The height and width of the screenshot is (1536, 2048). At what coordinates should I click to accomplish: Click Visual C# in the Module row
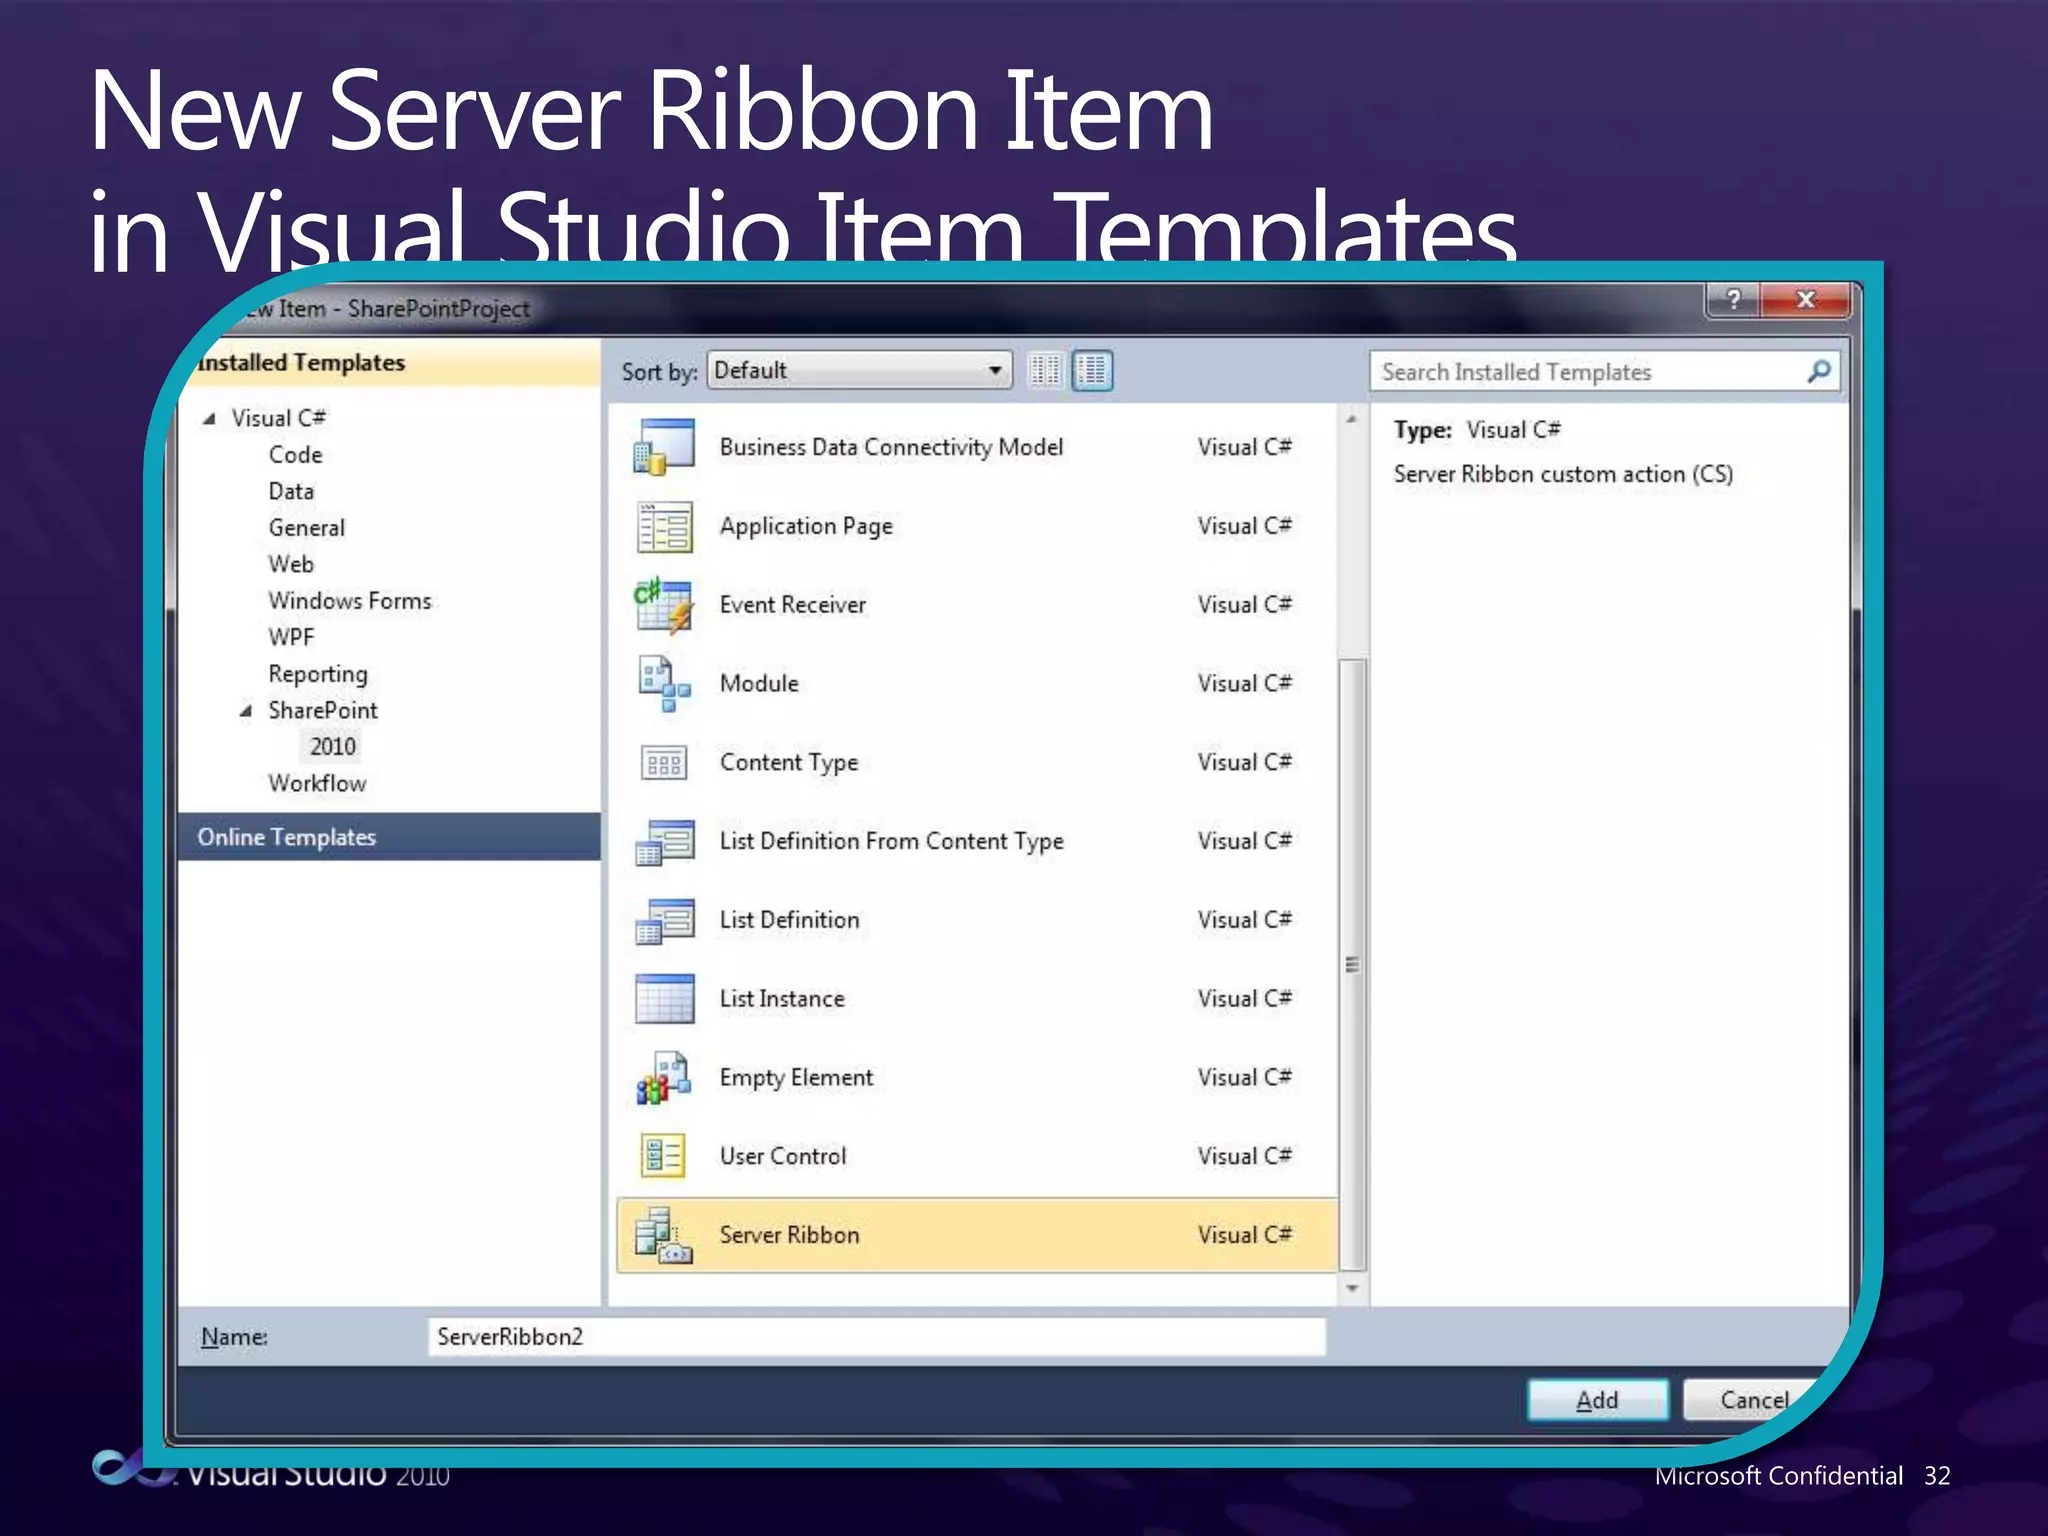[x=1244, y=684]
